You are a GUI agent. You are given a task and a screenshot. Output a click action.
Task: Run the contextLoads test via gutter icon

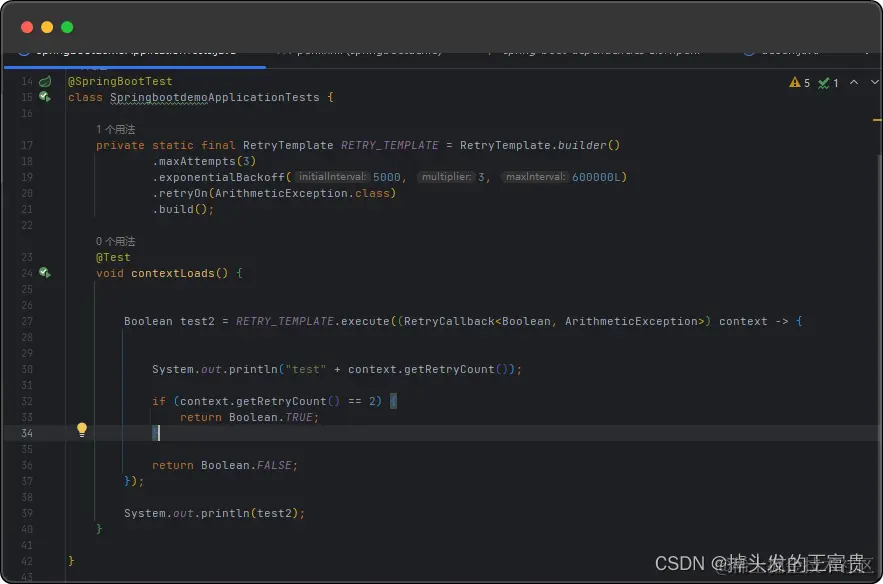click(45, 273)
